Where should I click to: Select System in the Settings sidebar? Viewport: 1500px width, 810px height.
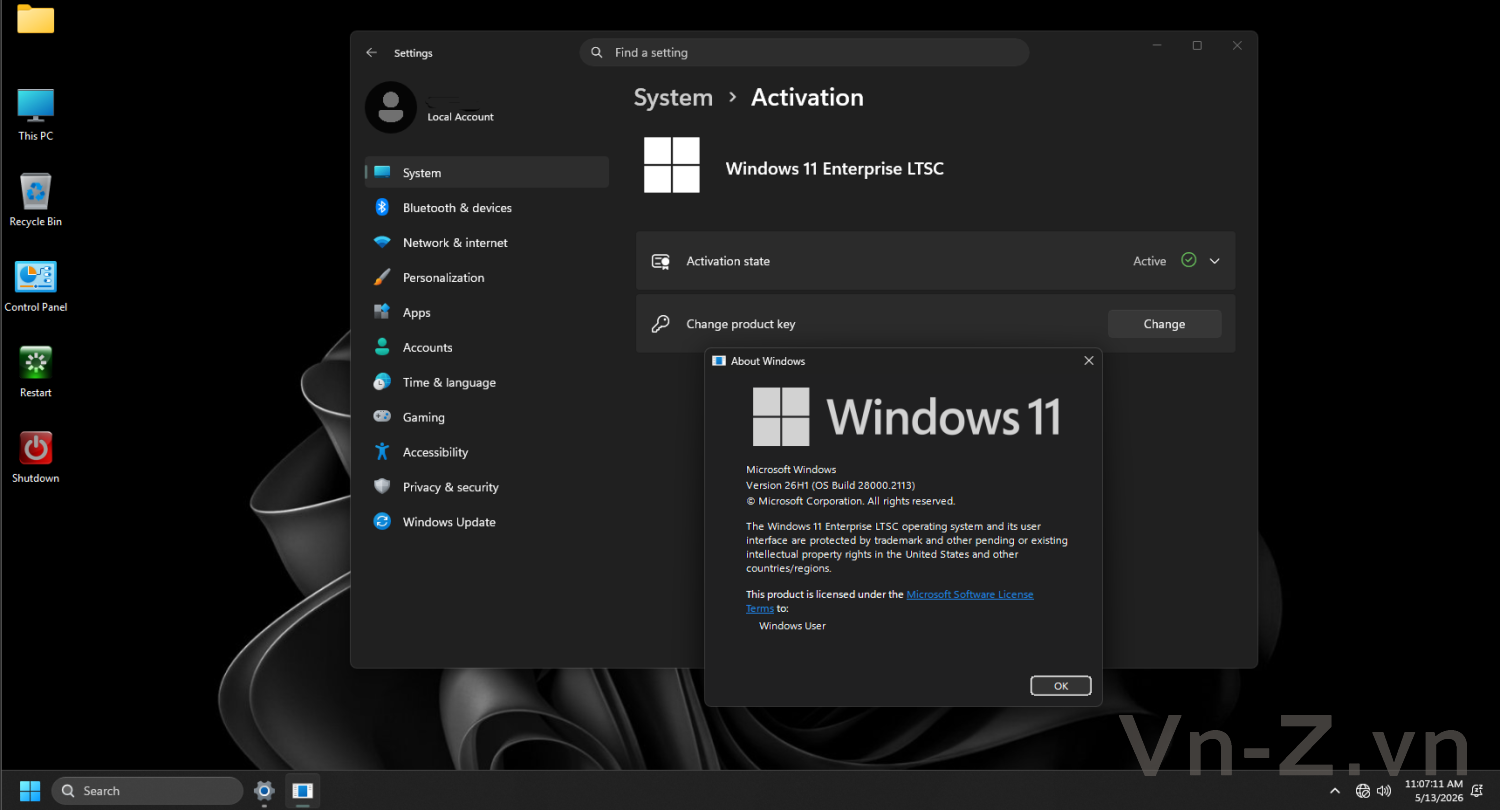pos(487,173)
